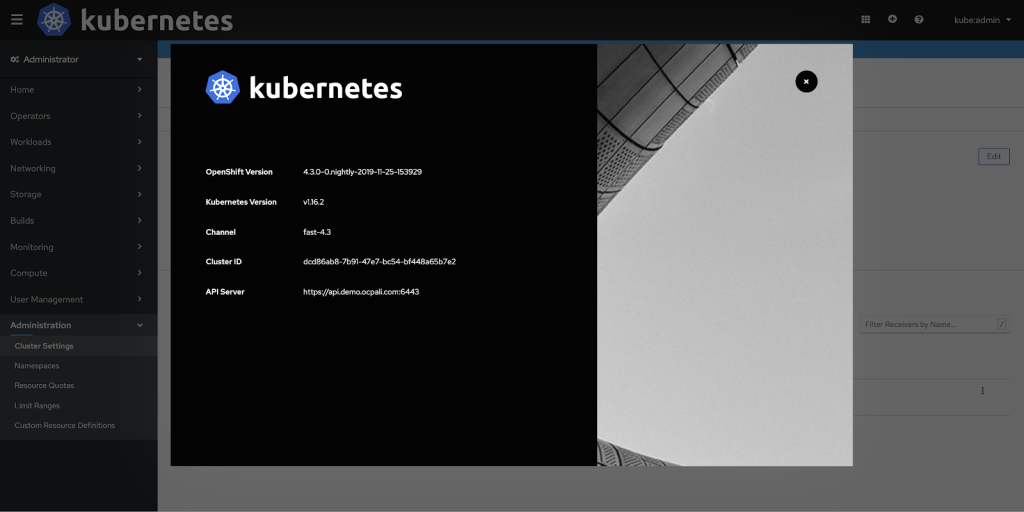Expand the Storage navigation section

pos(78,195)
